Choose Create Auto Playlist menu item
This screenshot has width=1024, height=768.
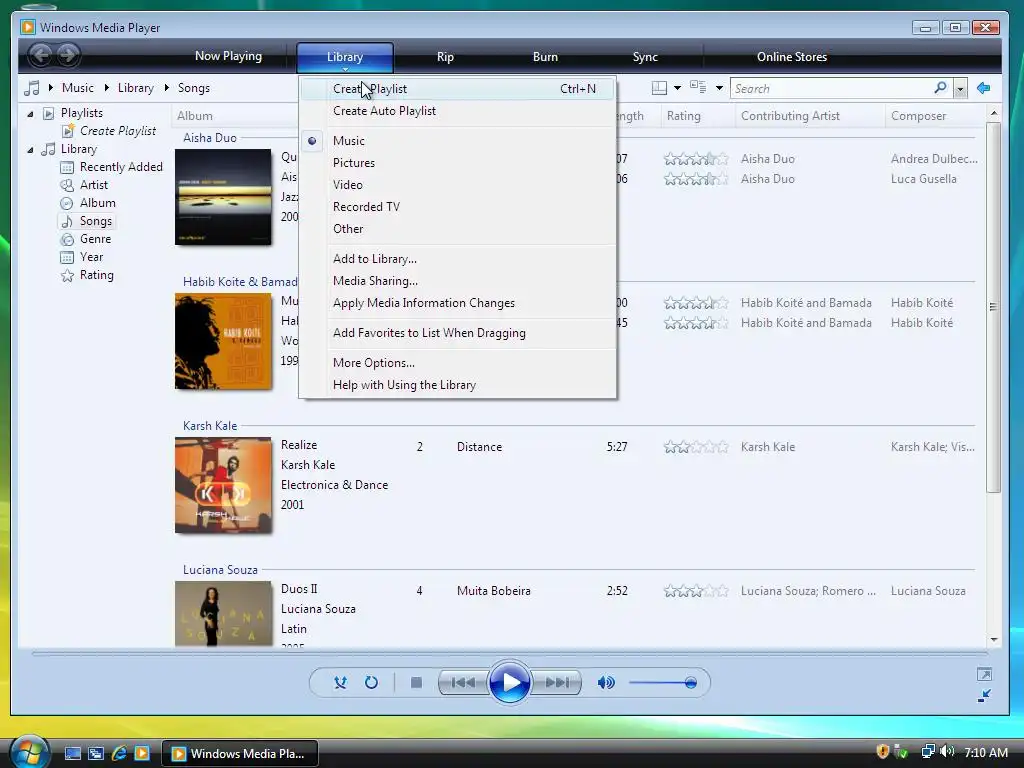(457, 111)
